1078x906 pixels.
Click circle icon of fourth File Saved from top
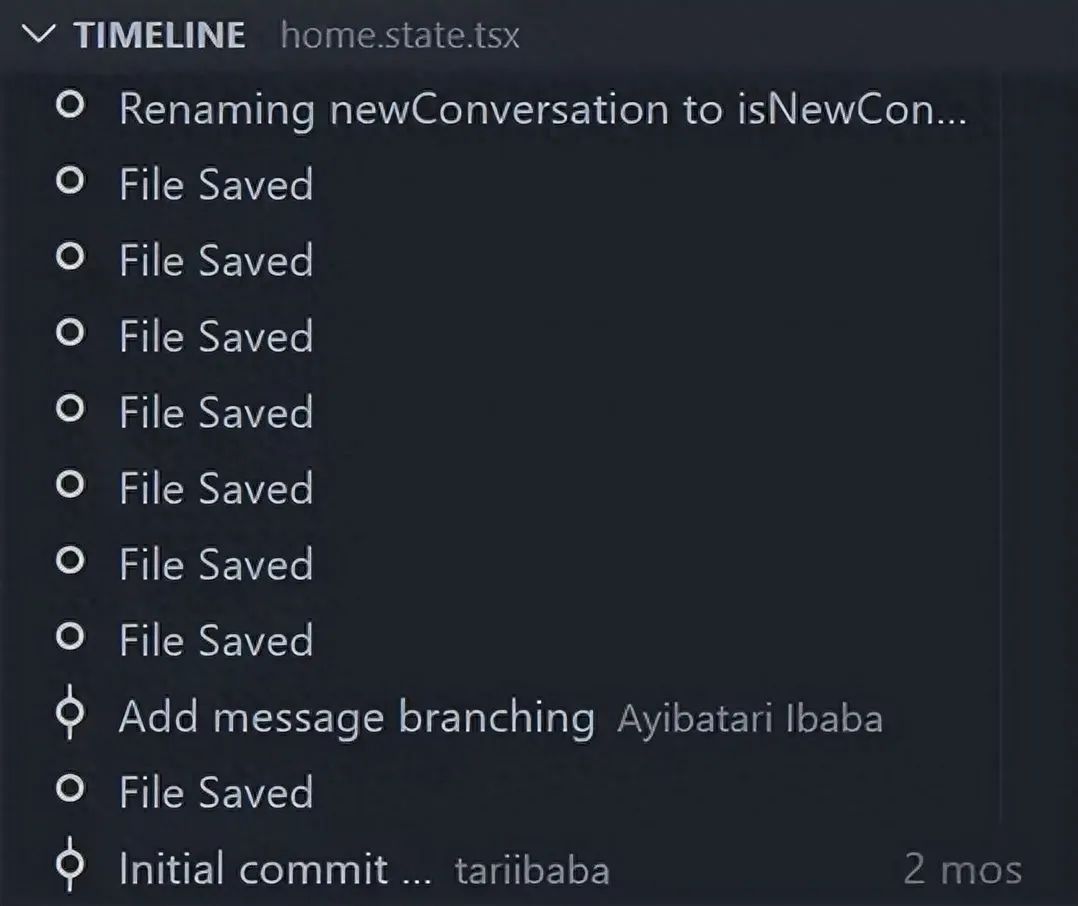click(x=69, y=411)
